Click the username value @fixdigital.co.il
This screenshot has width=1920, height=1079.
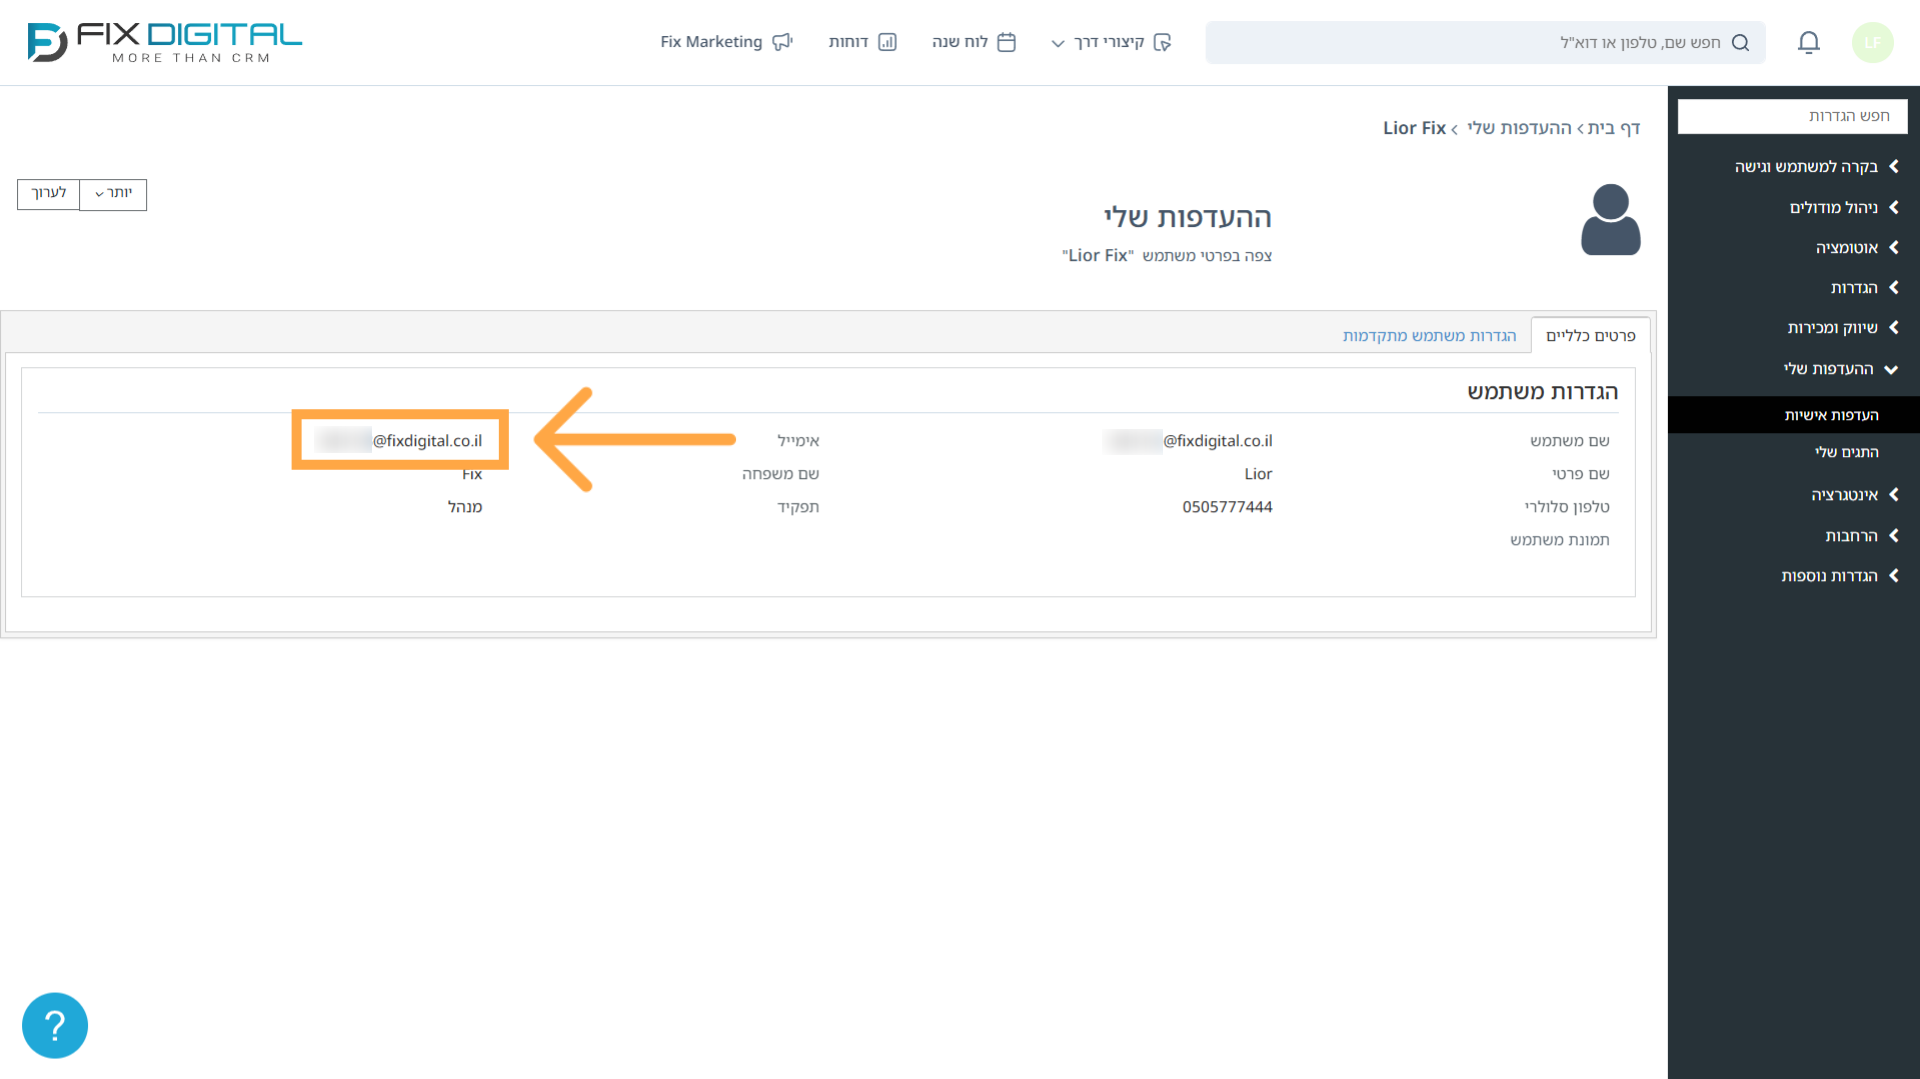pyautogui.click(x=1188, y=441)
